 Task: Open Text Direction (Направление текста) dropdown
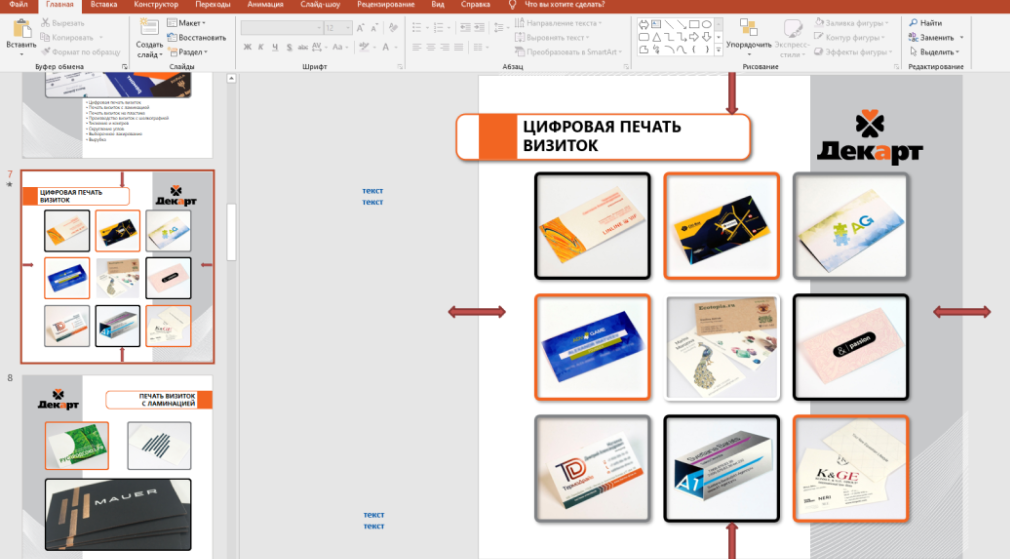(x=559, y=23)
